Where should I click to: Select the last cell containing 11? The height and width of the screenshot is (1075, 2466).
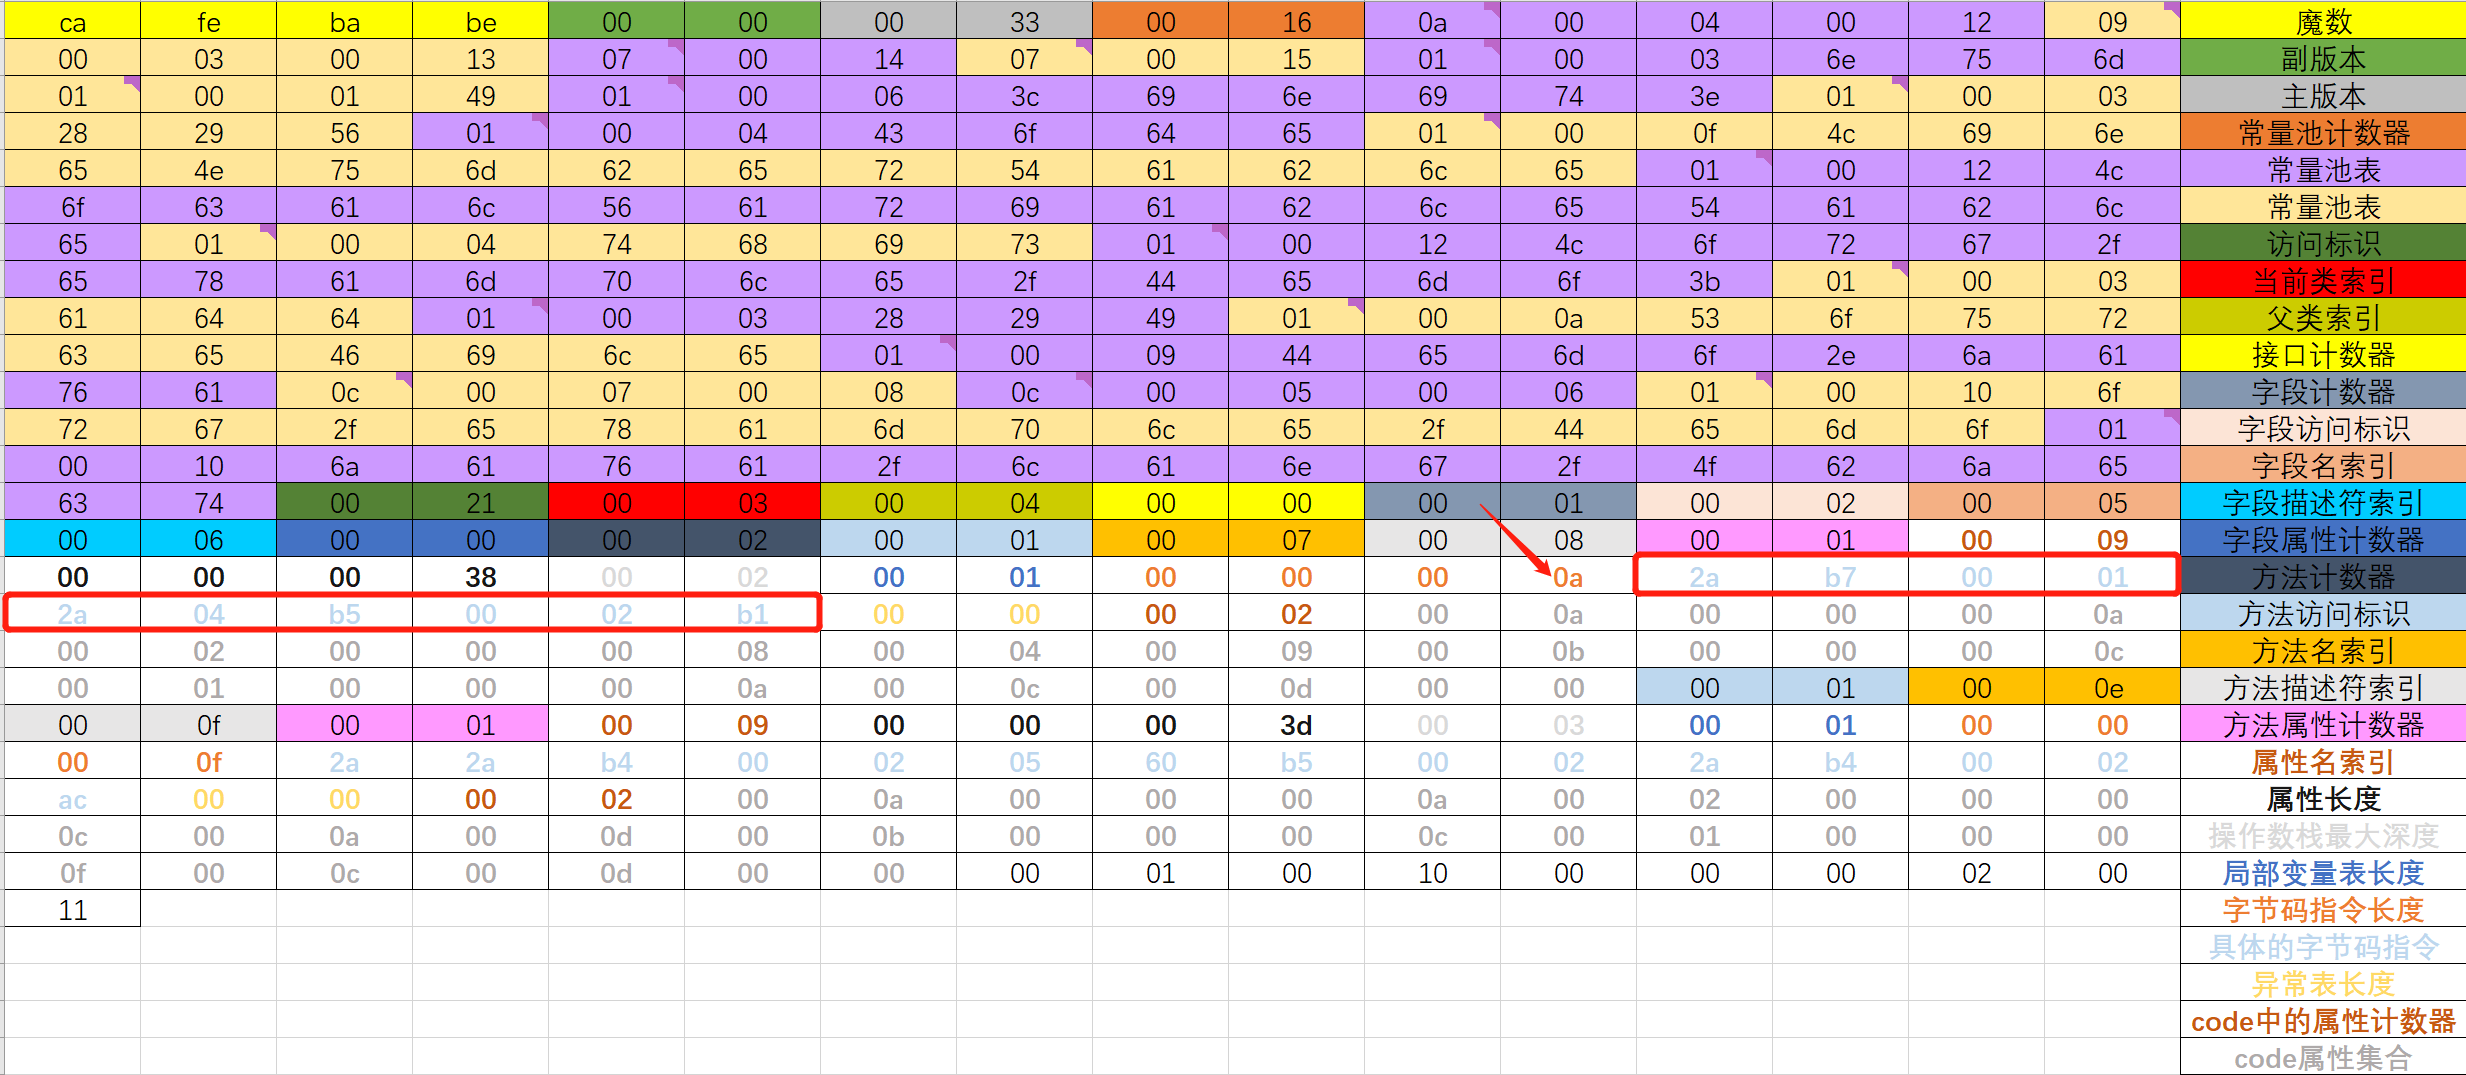pos(72,910)
